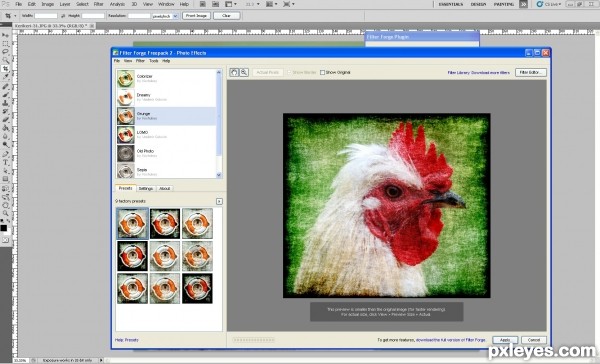
Task: Select the Quick Selection tool
Action: point(5,60)
